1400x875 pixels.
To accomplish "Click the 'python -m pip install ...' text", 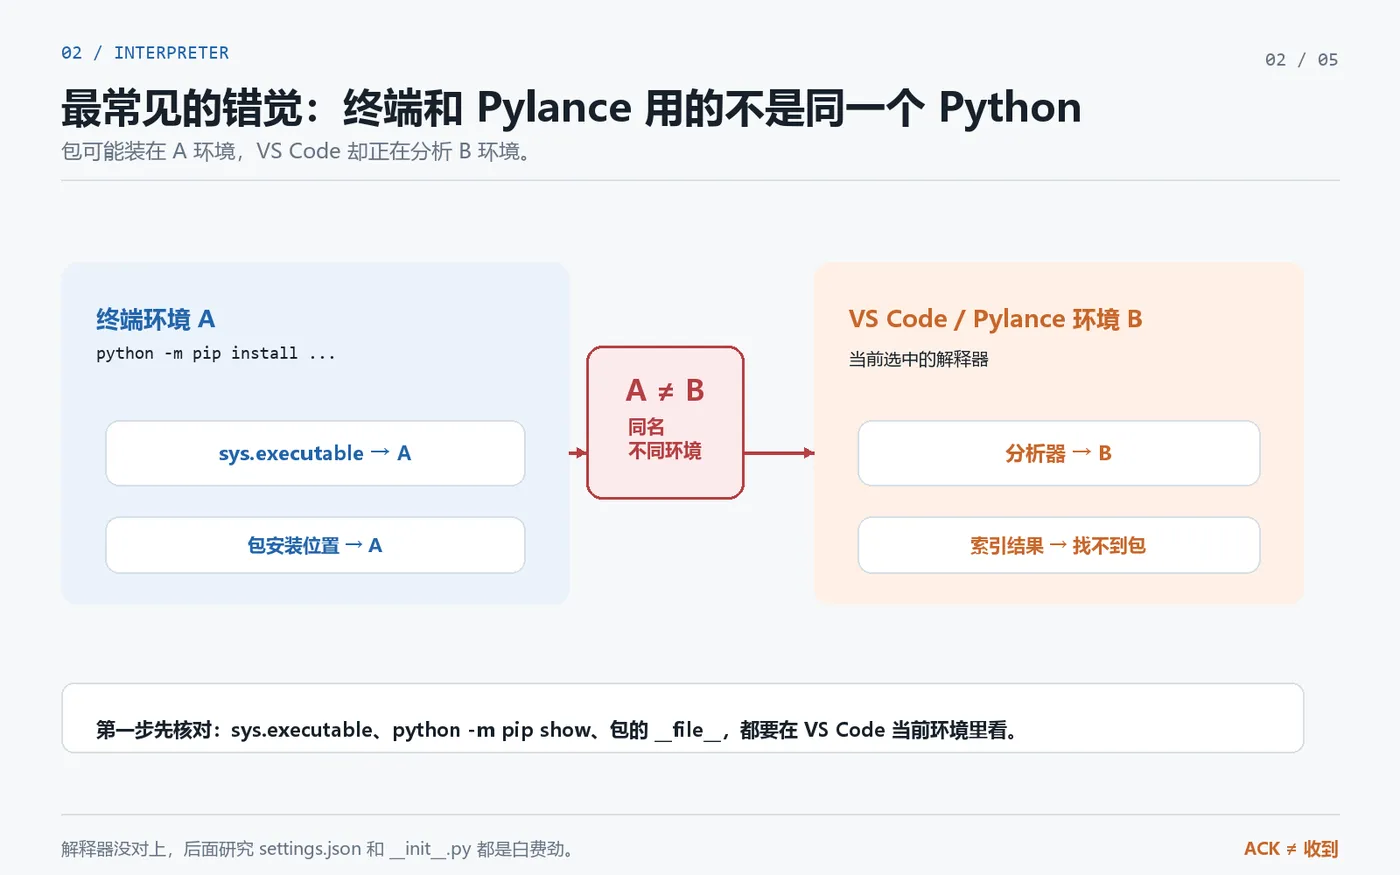I will (216, 353).
